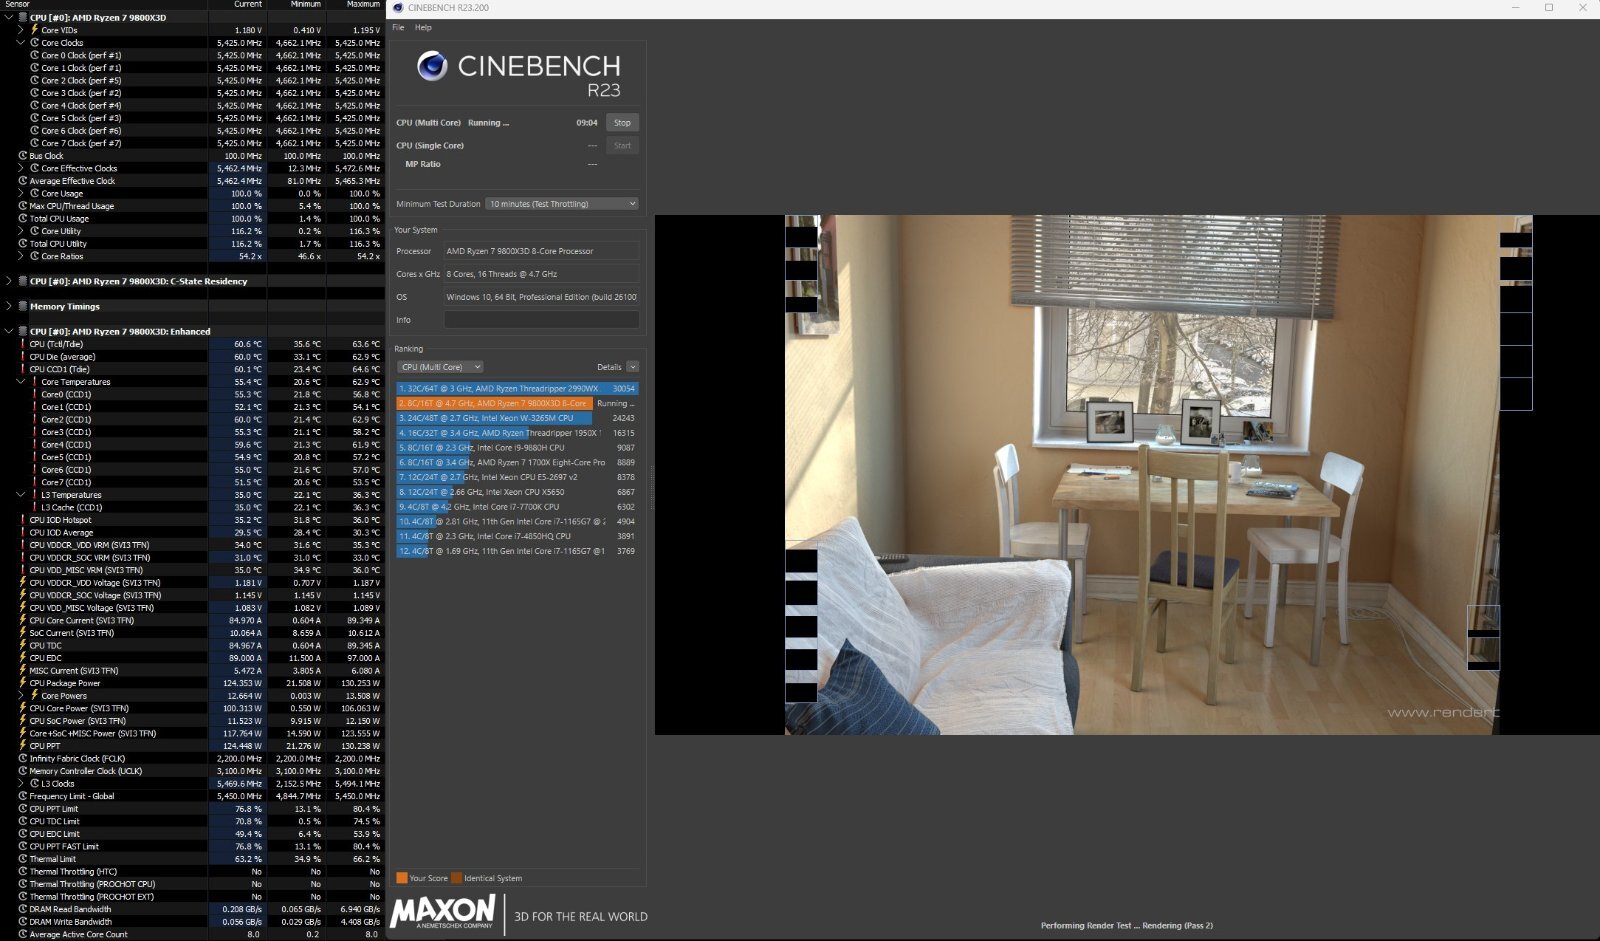Screen dimensions: 1600x941
Task: Click the icon beside Average Active Core Count
Action: (x=23, y=934)
